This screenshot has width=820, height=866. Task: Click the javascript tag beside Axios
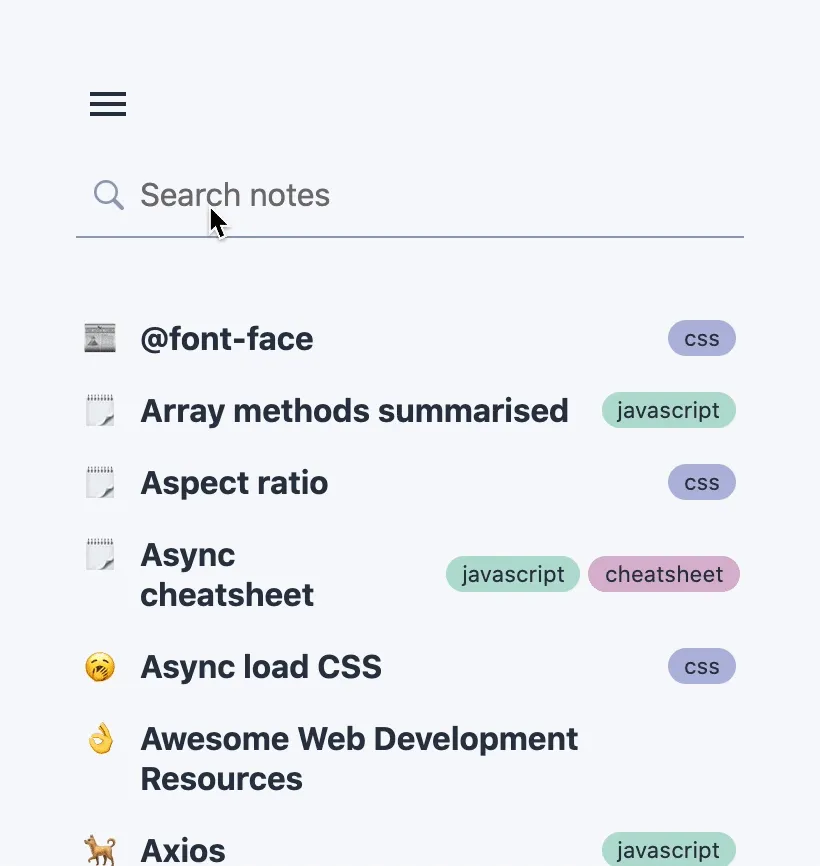[x=668, y=848]
